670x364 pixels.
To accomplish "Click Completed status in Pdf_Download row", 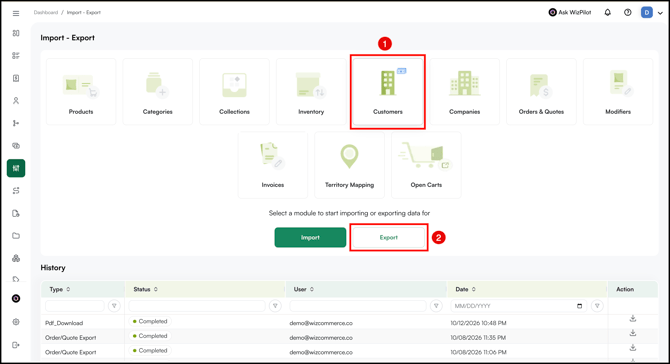I will [x=150, y=321].
